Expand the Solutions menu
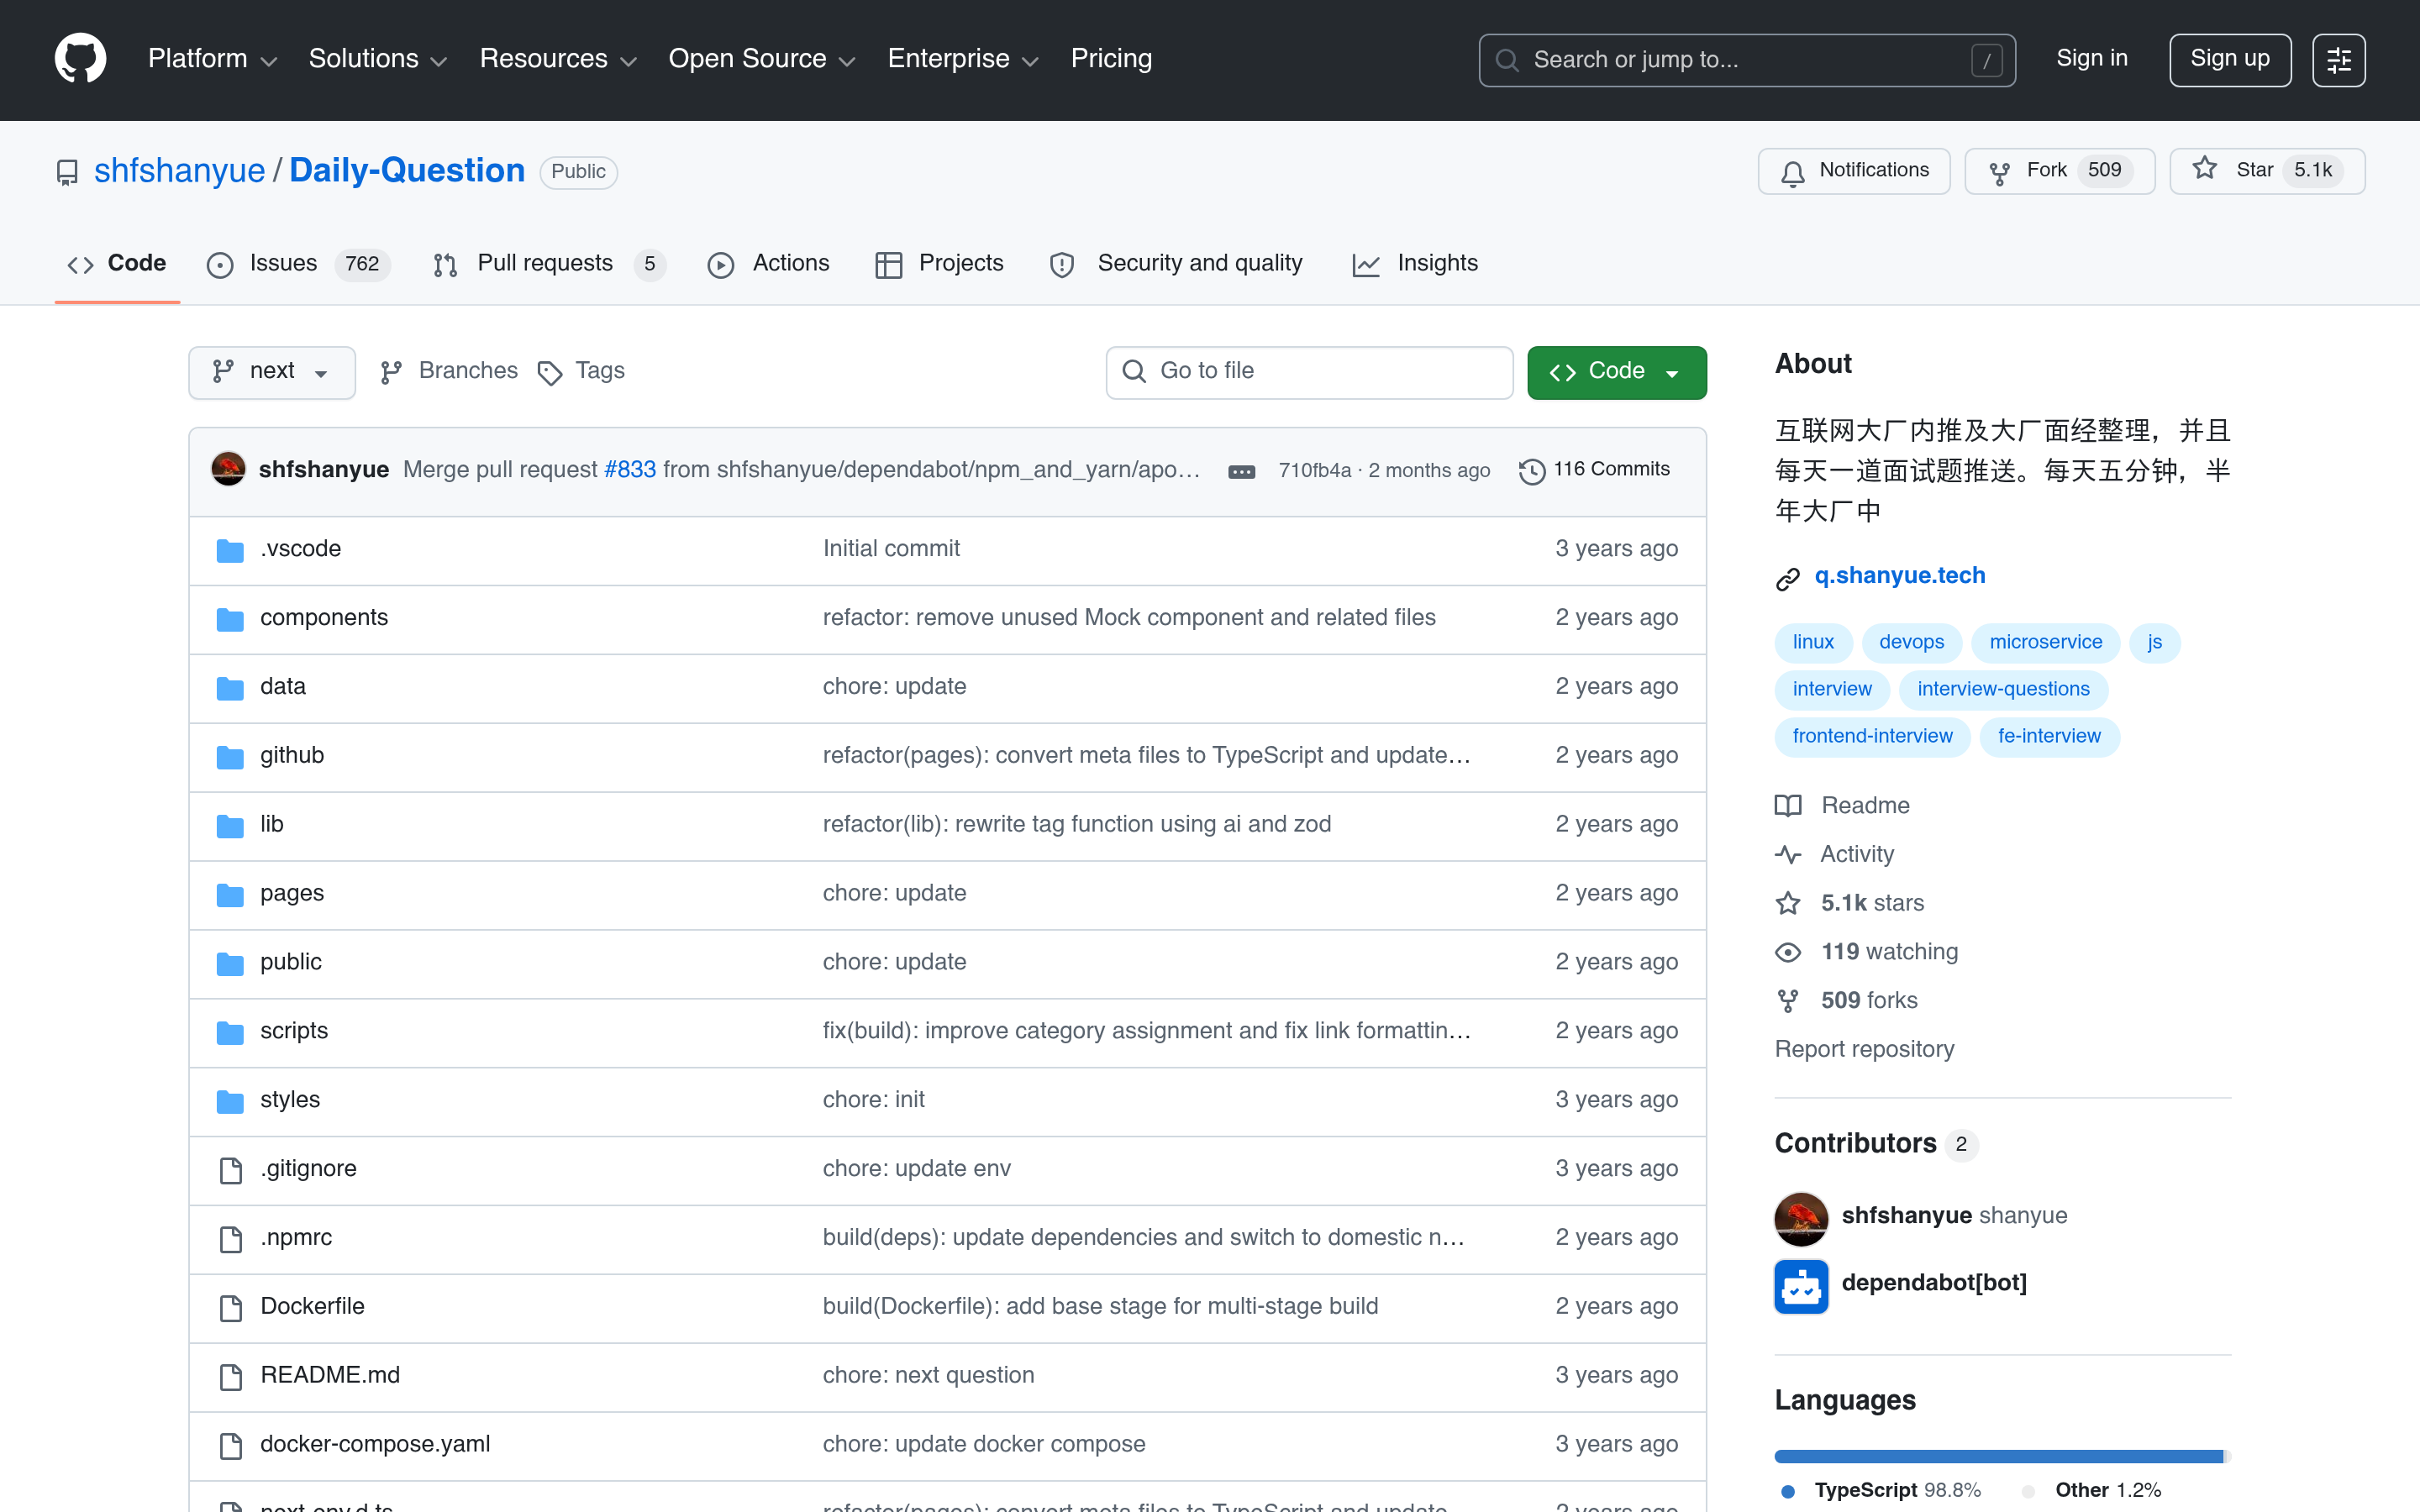This screenshot has width=2420, height=1512. pos(377,59)
